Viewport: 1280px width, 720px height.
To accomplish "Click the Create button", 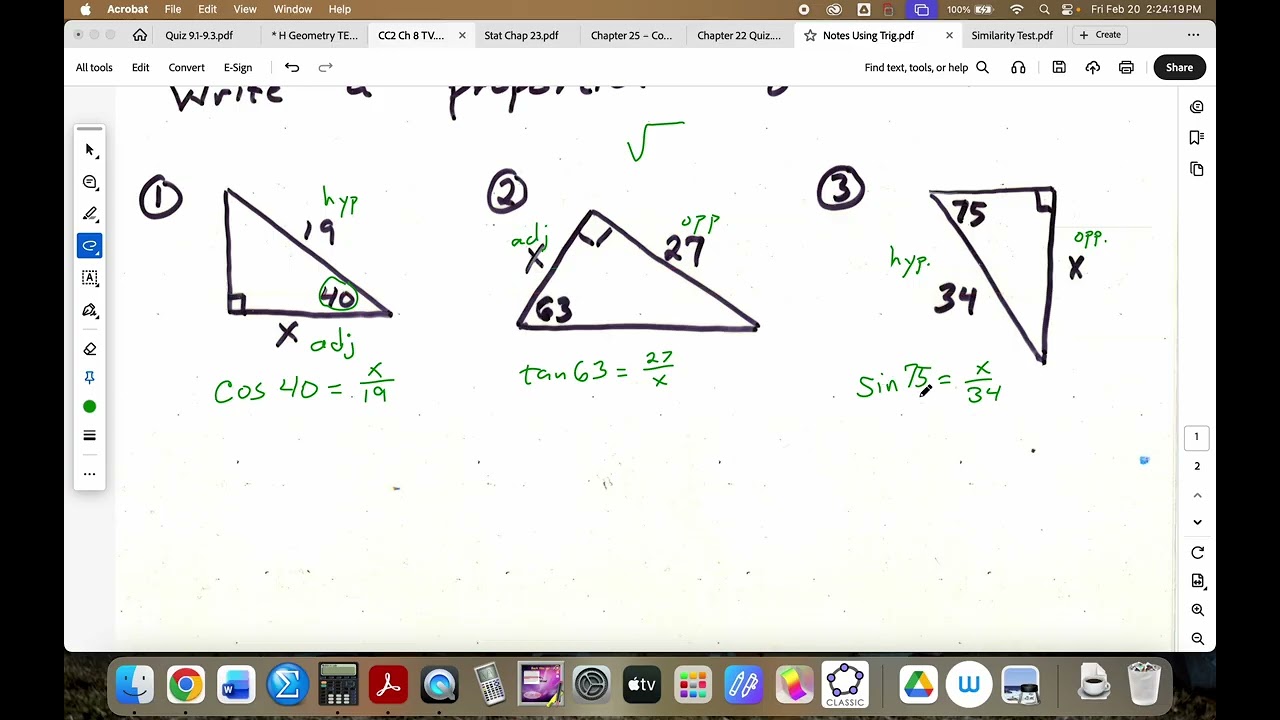I will click(x=1100, y=35).
